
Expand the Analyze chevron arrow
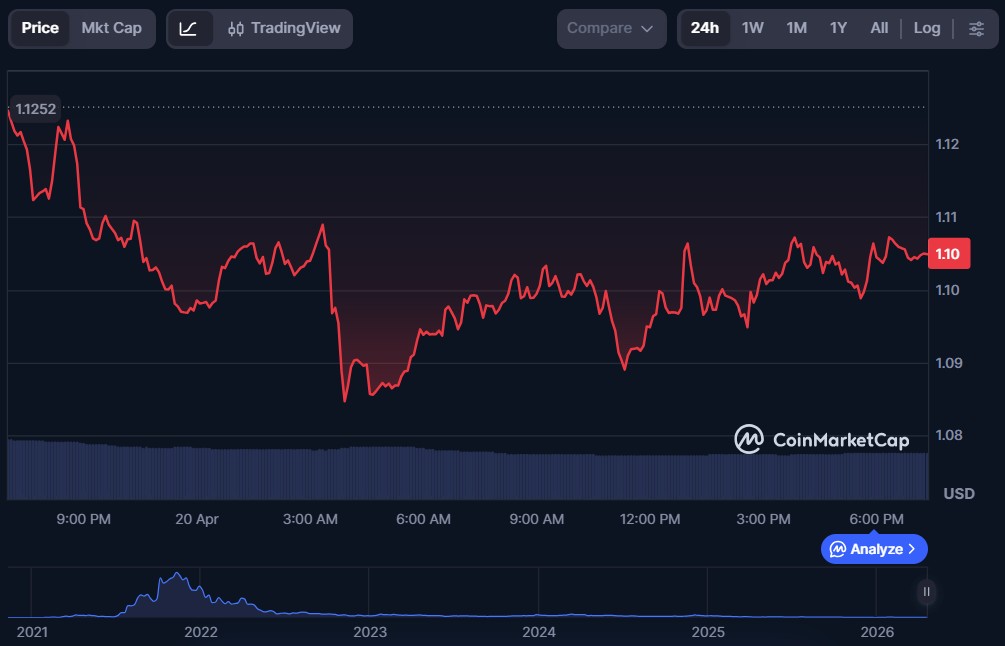pyautogui.click(x=911, y=549)
